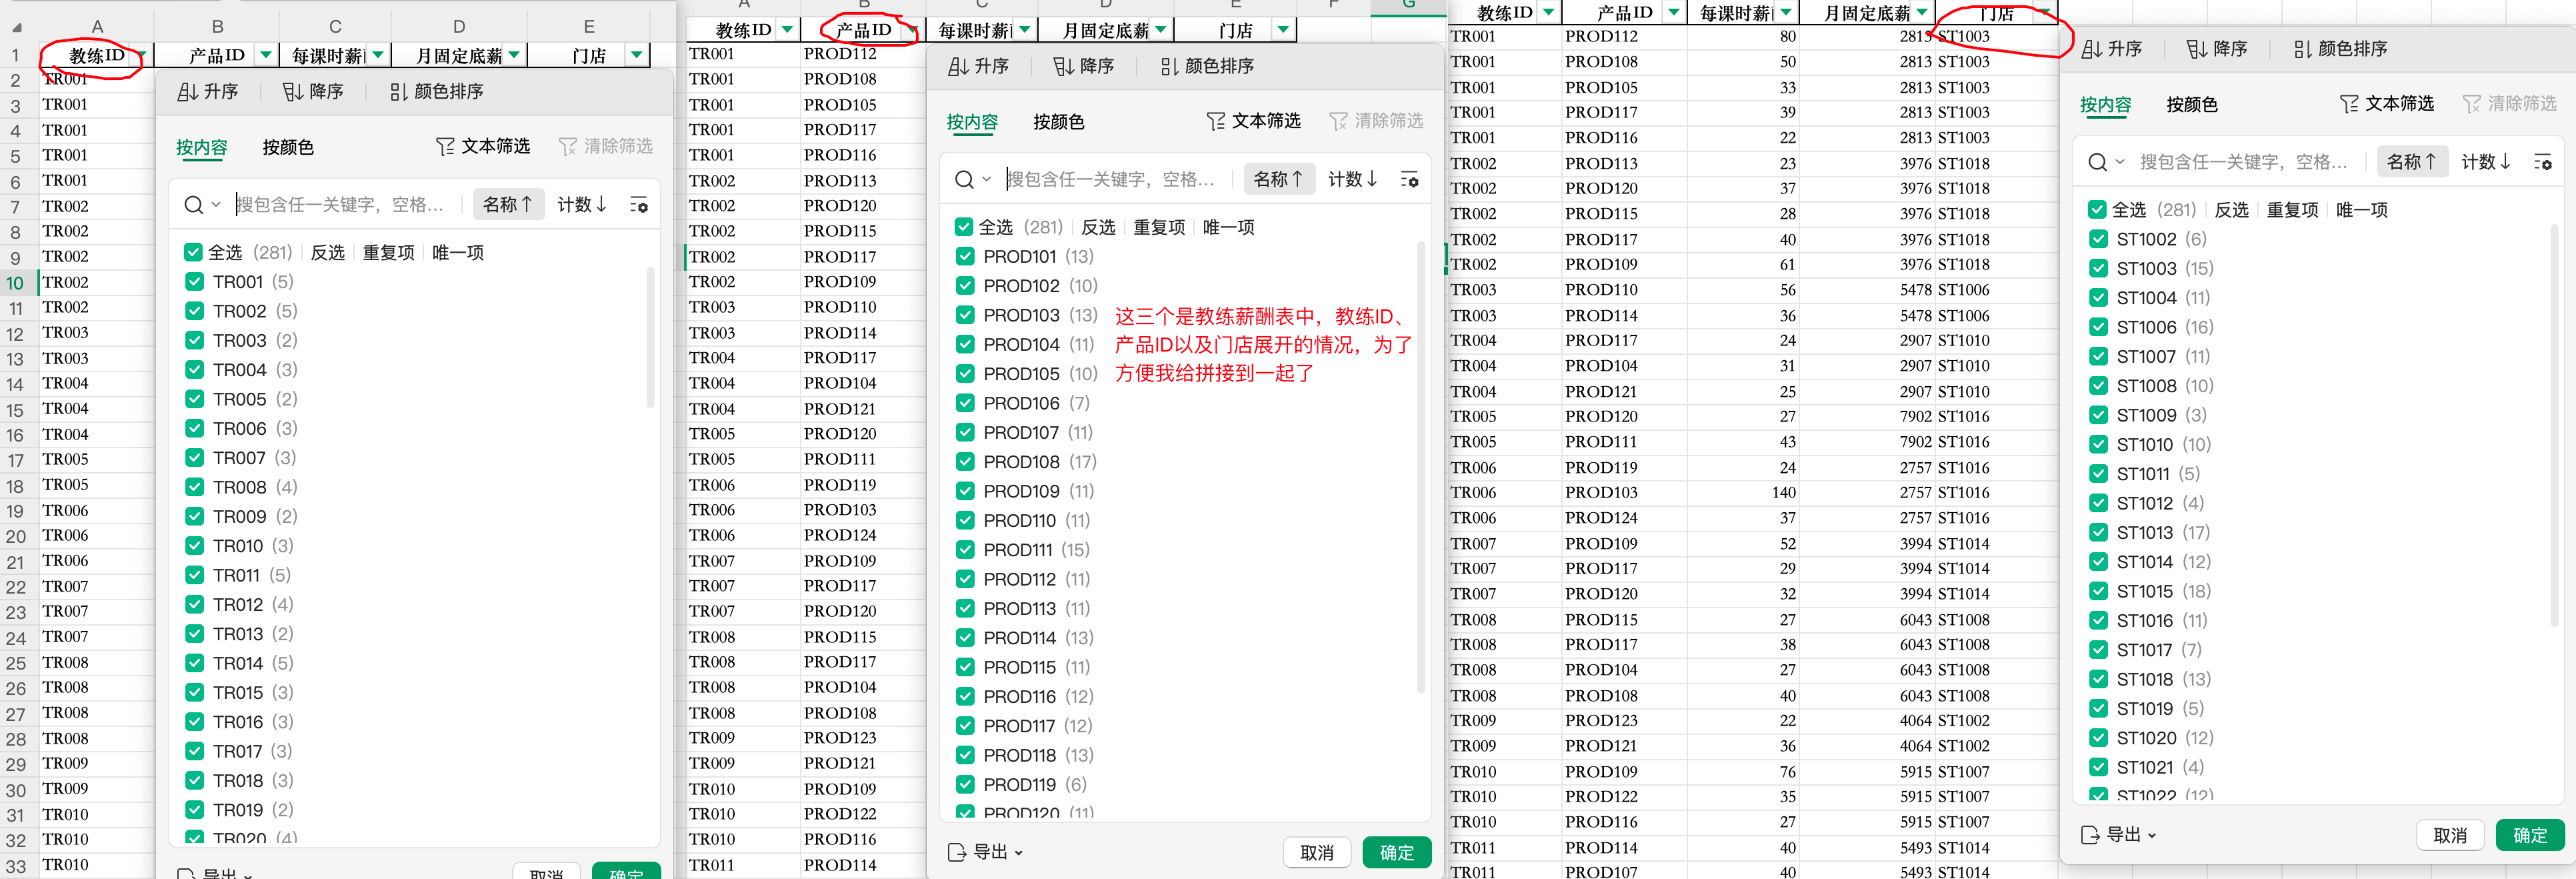This screenshot has width=2576, height=879.
Task: Click ascending sort icon in left panel
Action: click(187, 92)
